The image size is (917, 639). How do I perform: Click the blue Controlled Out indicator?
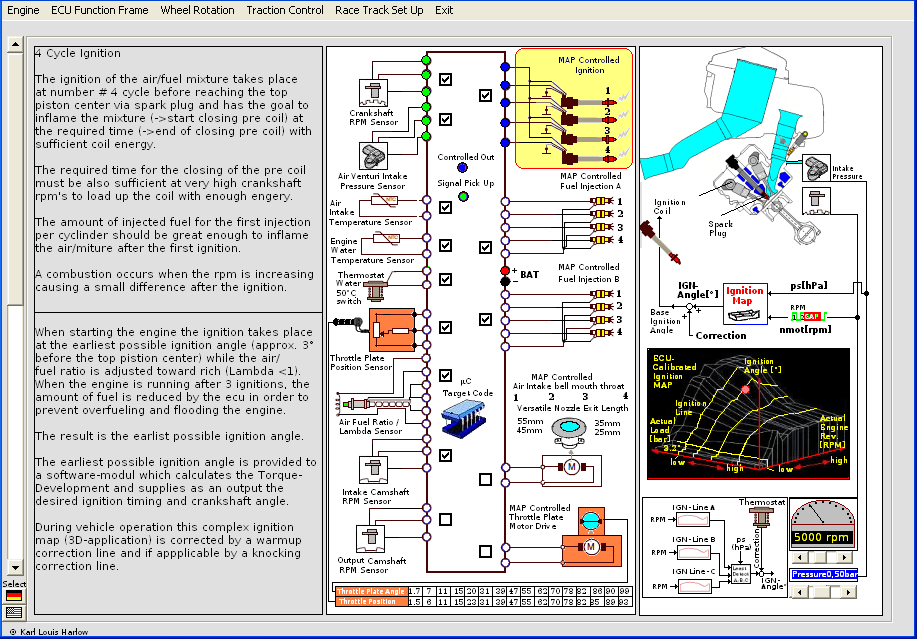(x=463, y=168)
